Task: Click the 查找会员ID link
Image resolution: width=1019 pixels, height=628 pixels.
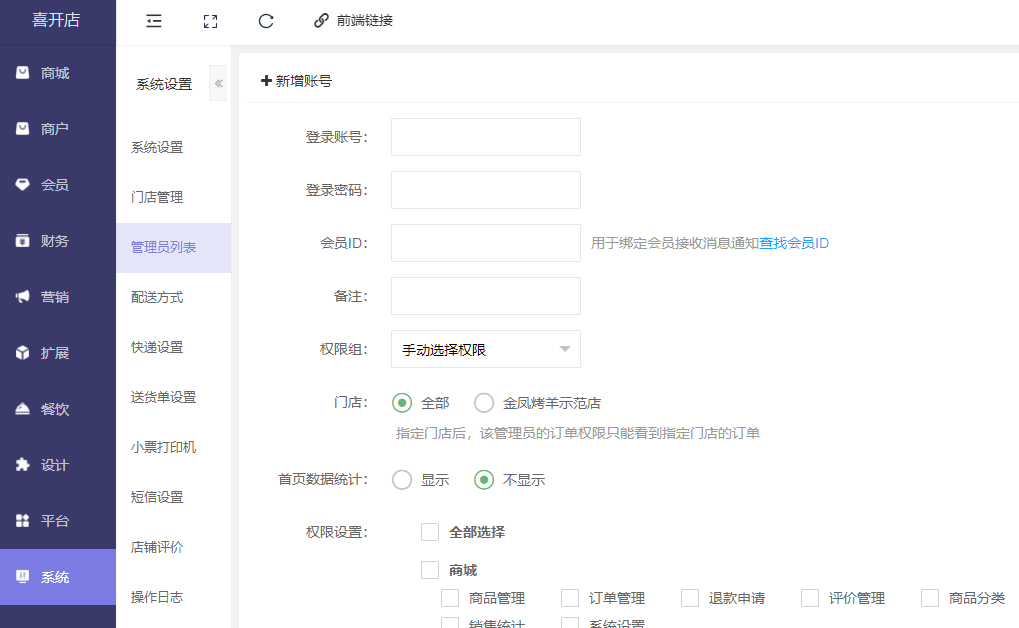Action: [794, 243]
